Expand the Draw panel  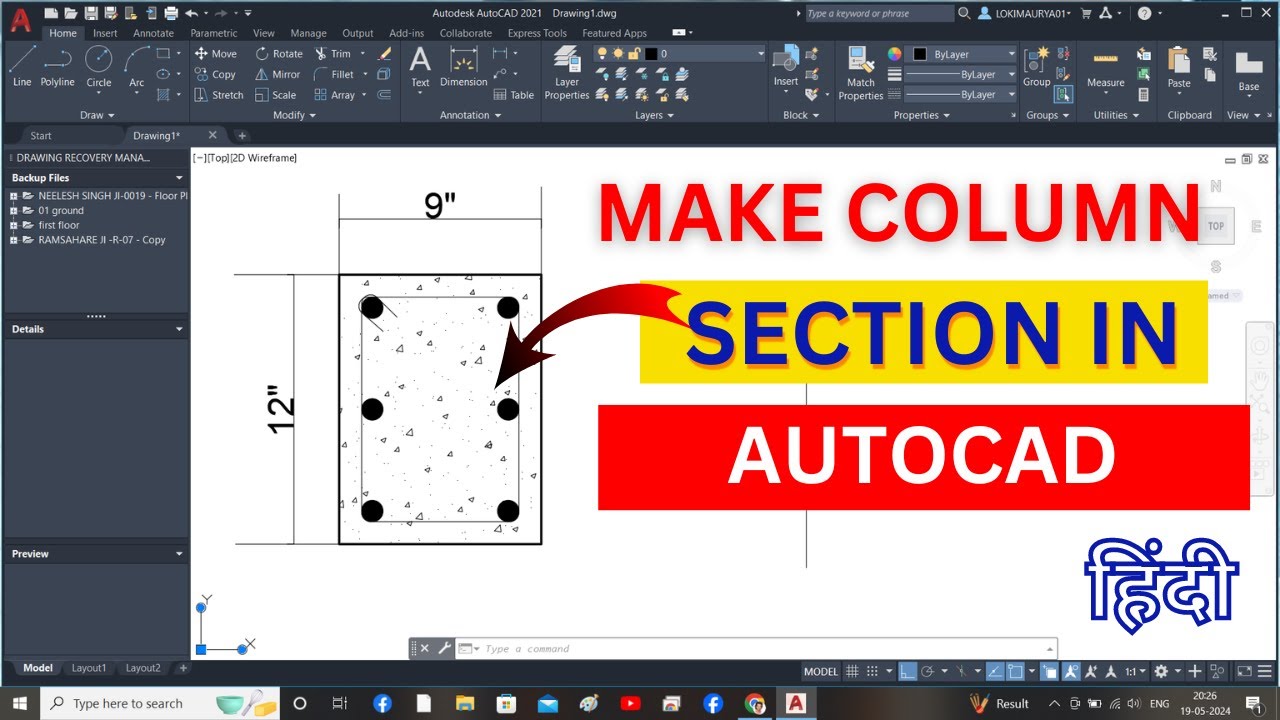pos(97,115)
